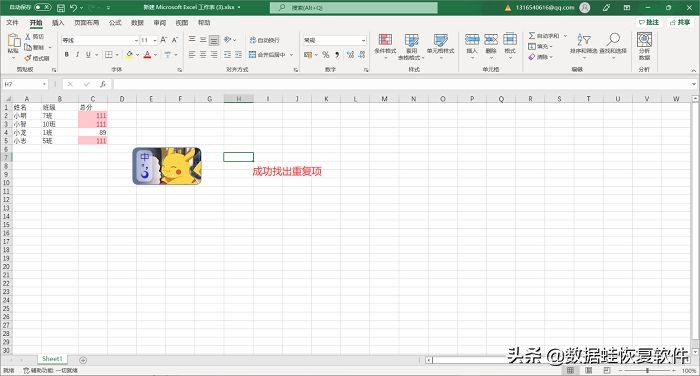Viewport: 700px width, 376px height.
Task: Open the 文件 (File) menu
Action: (12, 22)
